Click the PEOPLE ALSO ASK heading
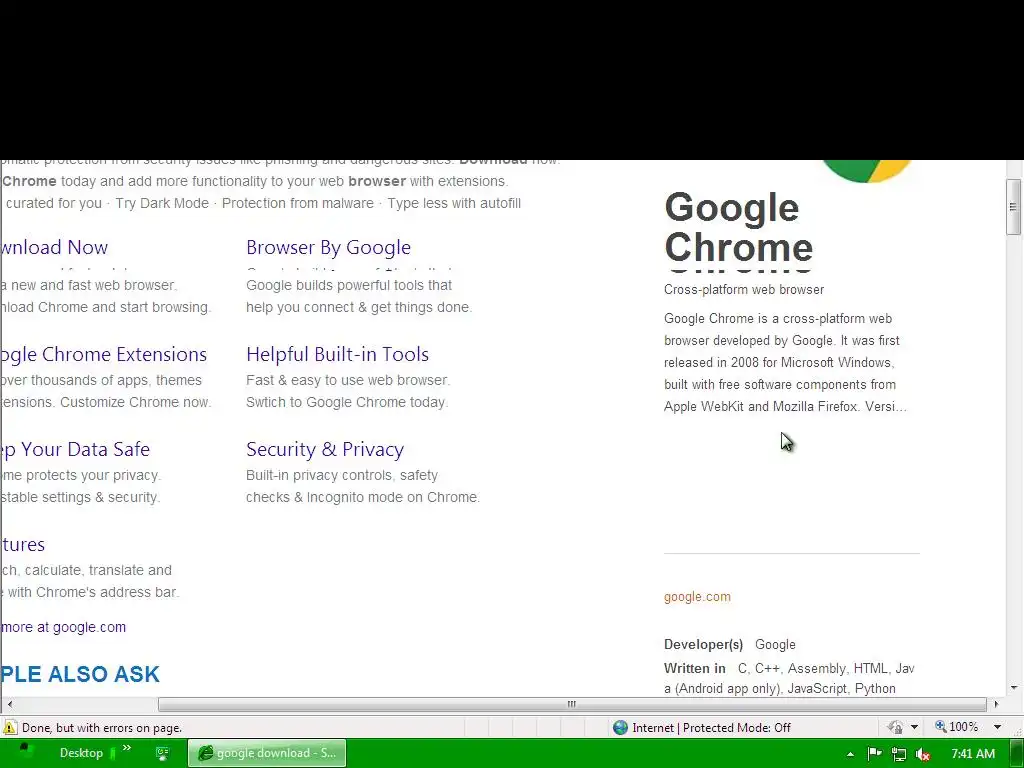This screenshot has width=1024, height=768. click(80, 674)
